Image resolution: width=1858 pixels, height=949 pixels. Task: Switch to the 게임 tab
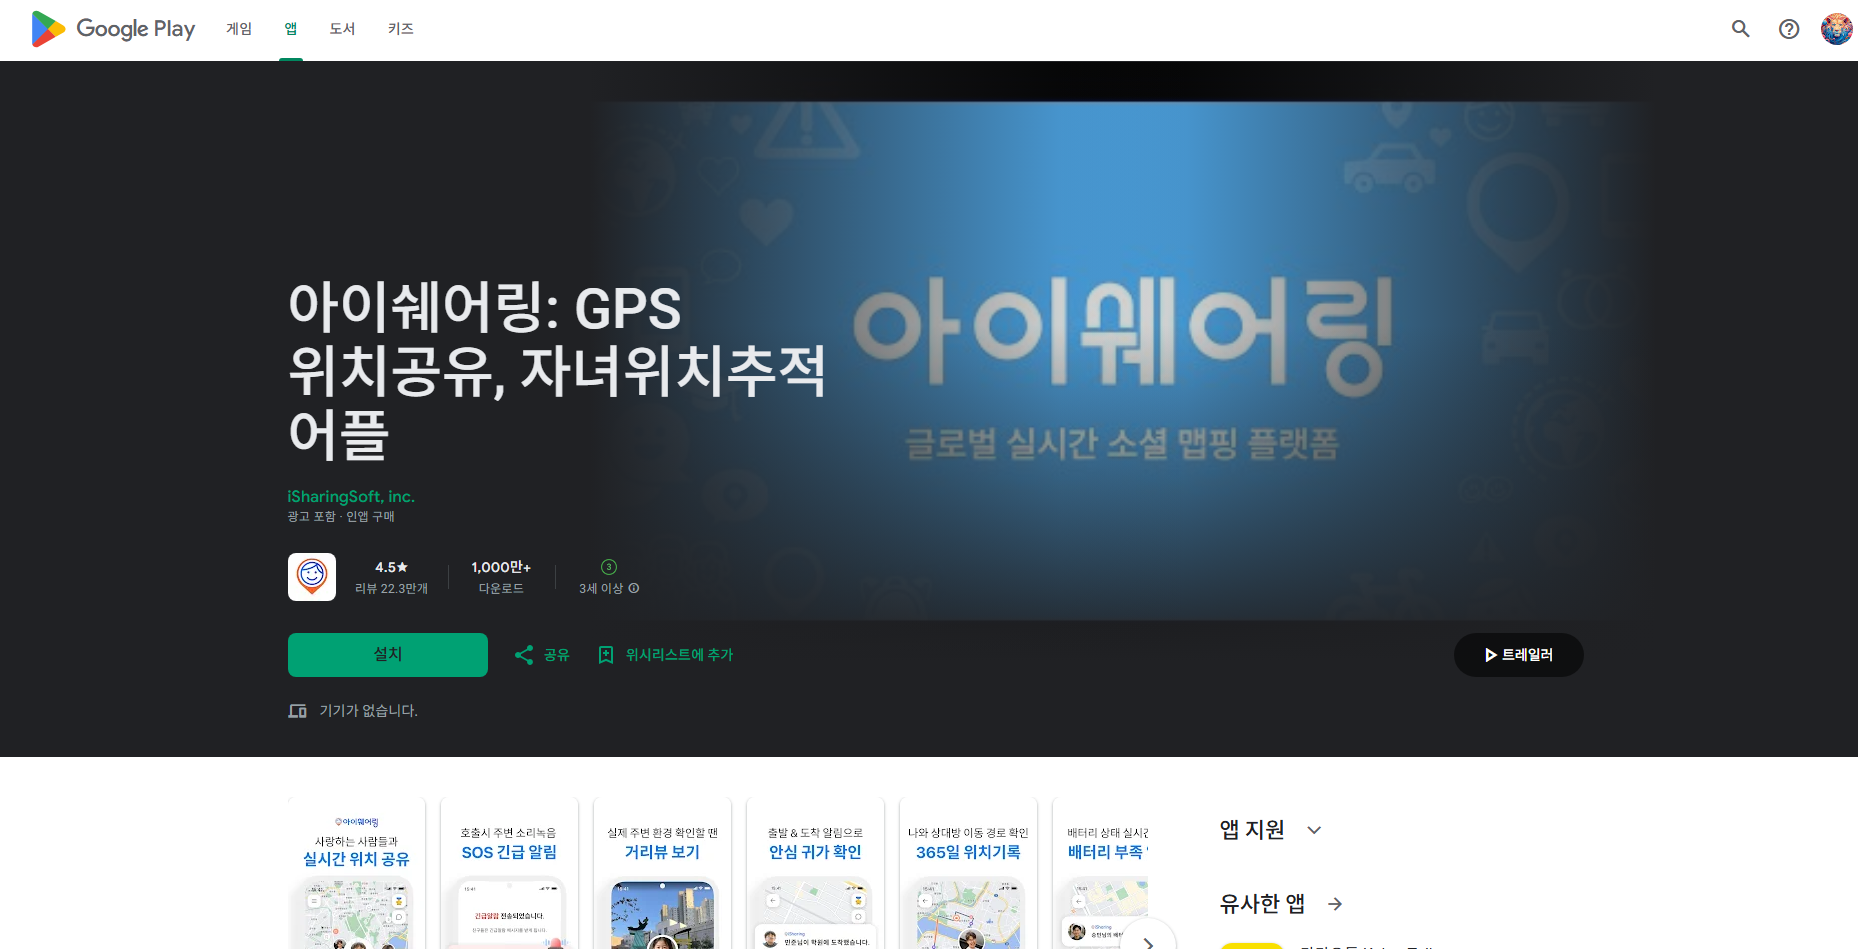click(x=238, y=29)
